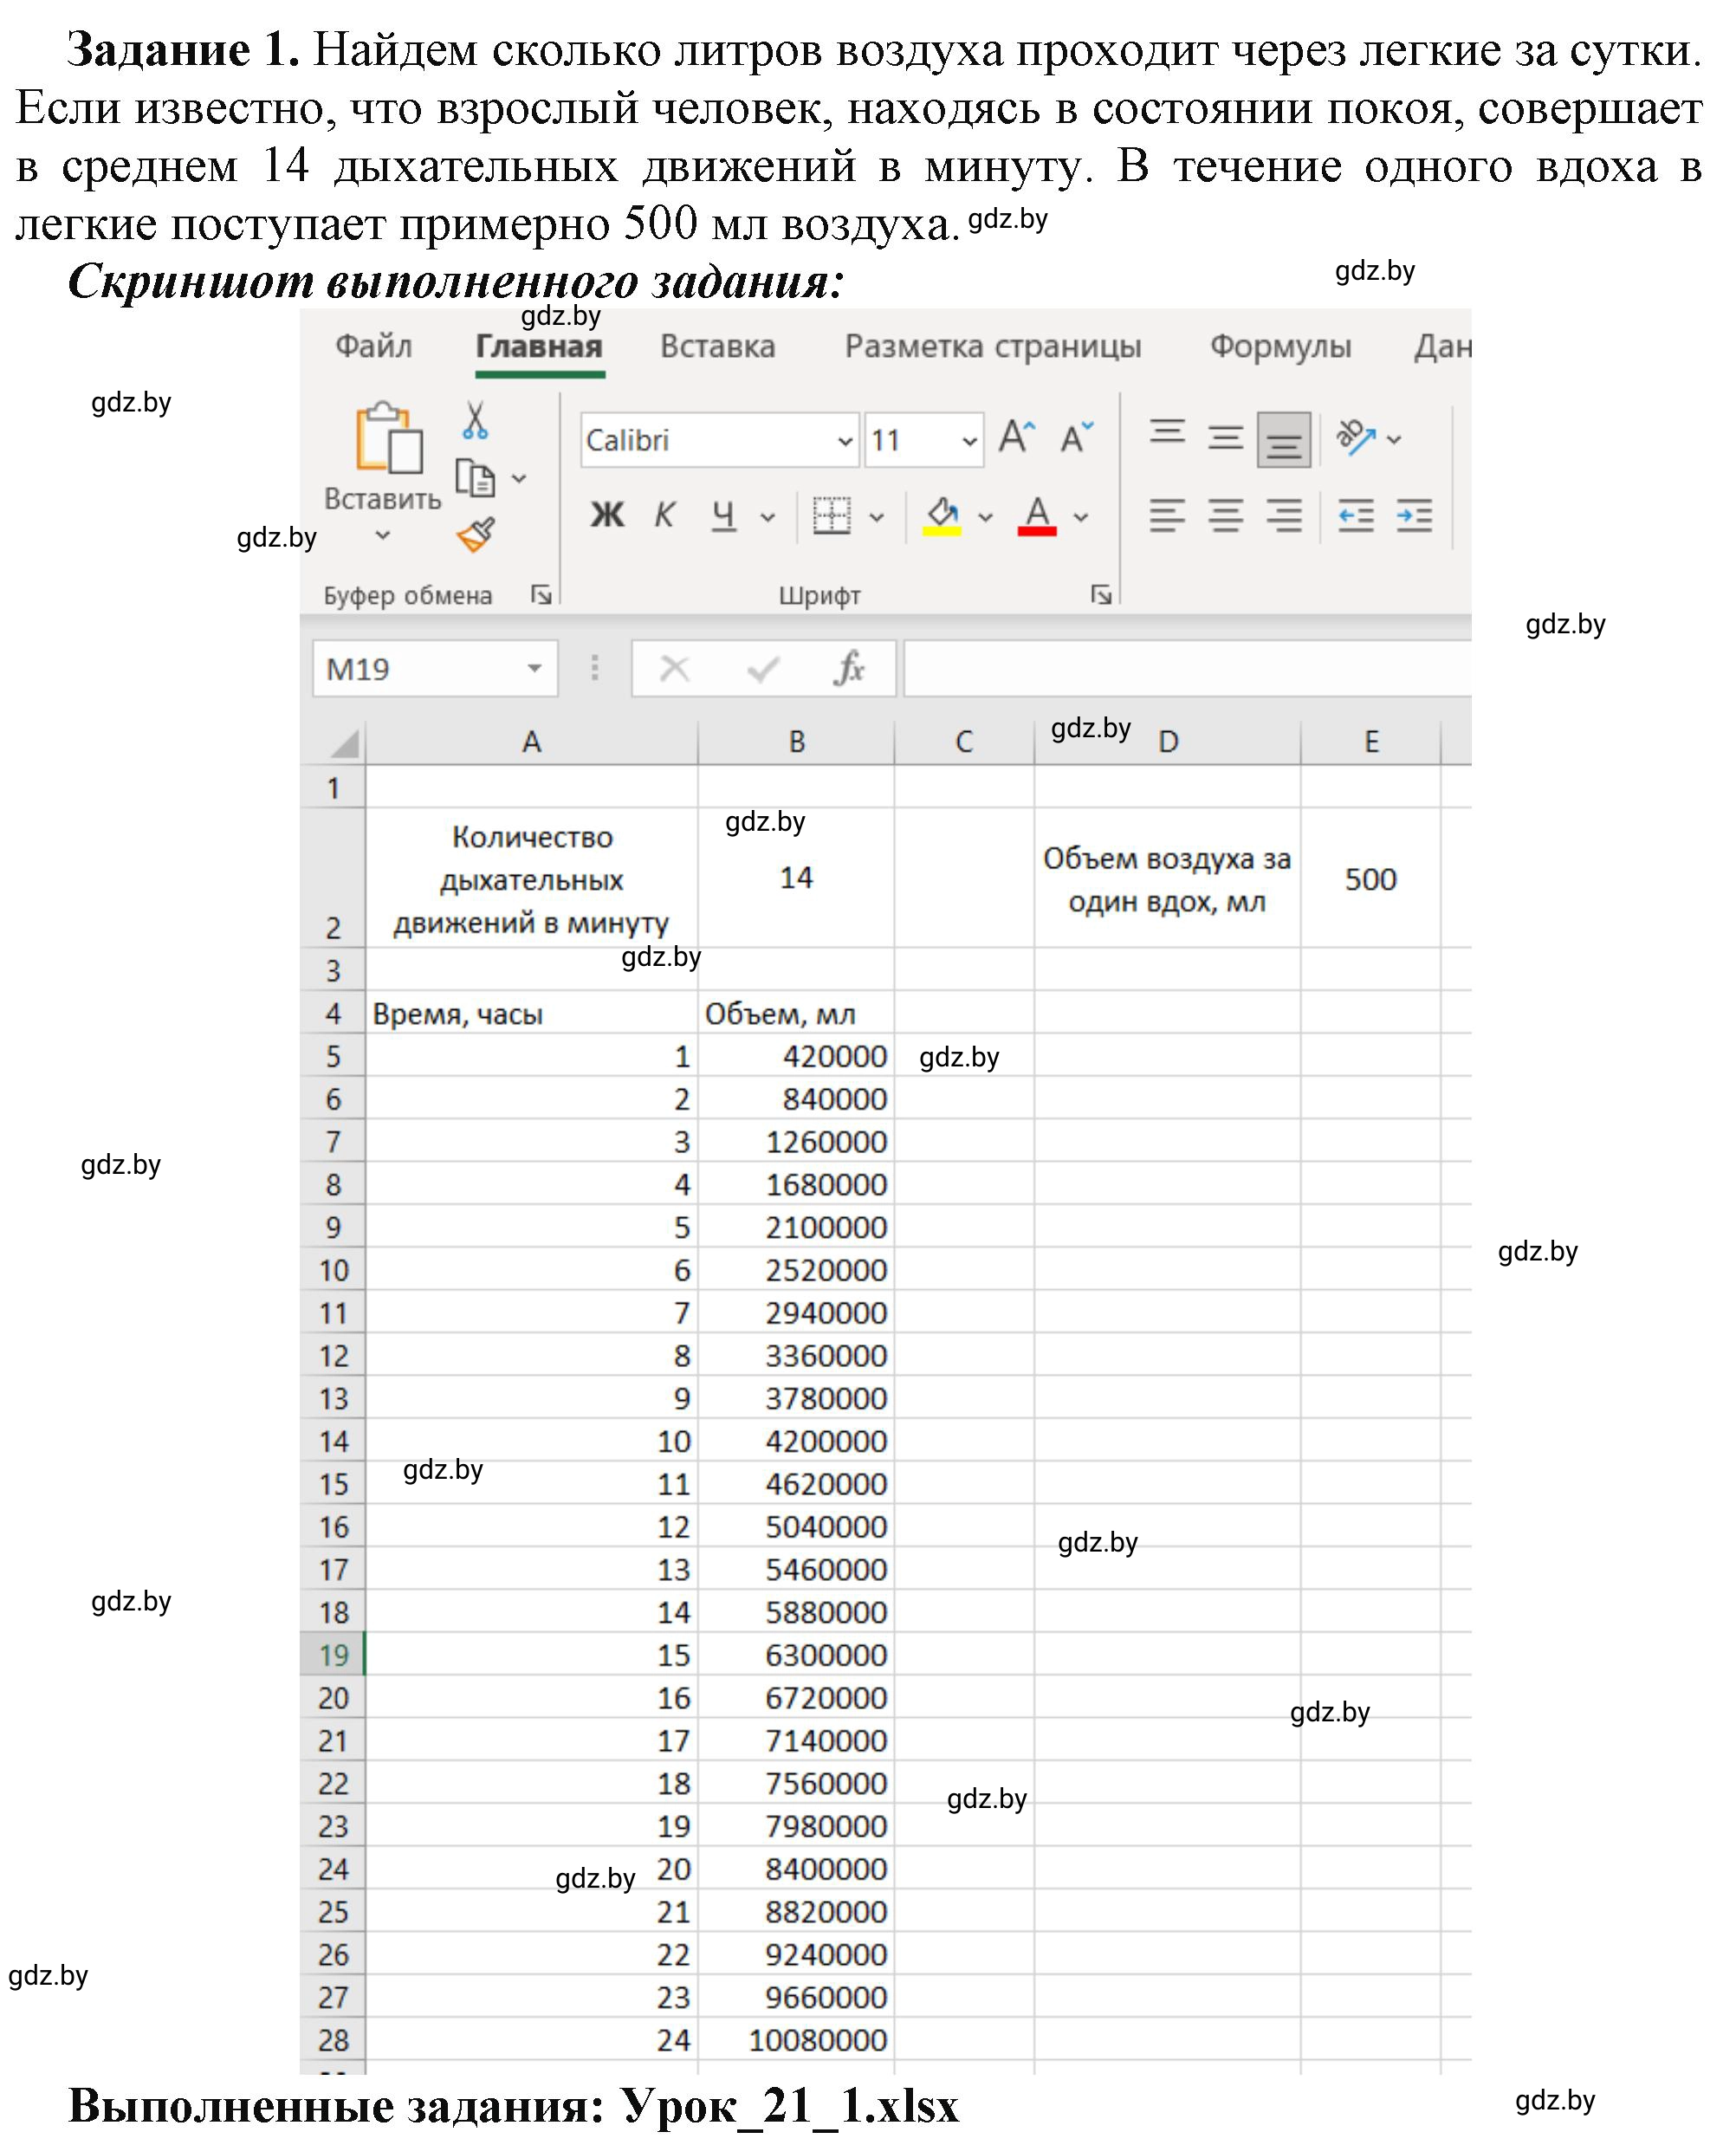Screen dimensions: 1736x2145
Task: Click the Enter checkmark in formula bar
Action: (763, 668)
